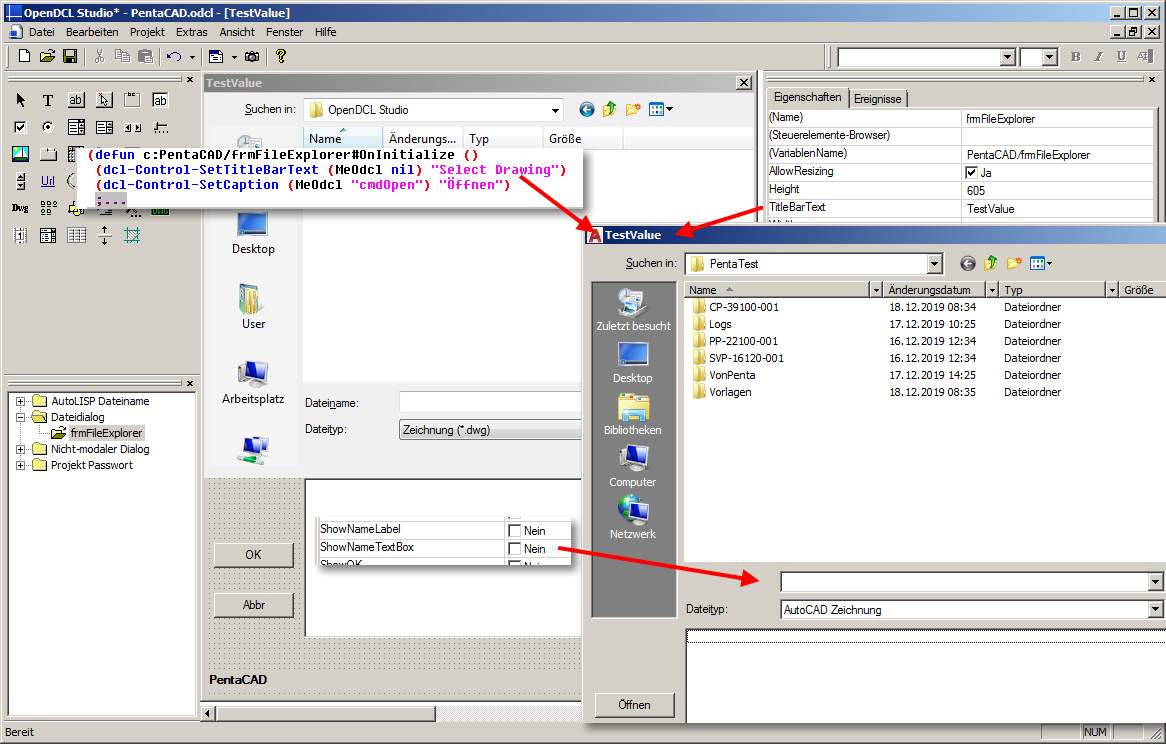Viewport: 1166px width, 744px height.
Task: Enable the ShowNameLabel checkbox
Action: coord(514,531)
